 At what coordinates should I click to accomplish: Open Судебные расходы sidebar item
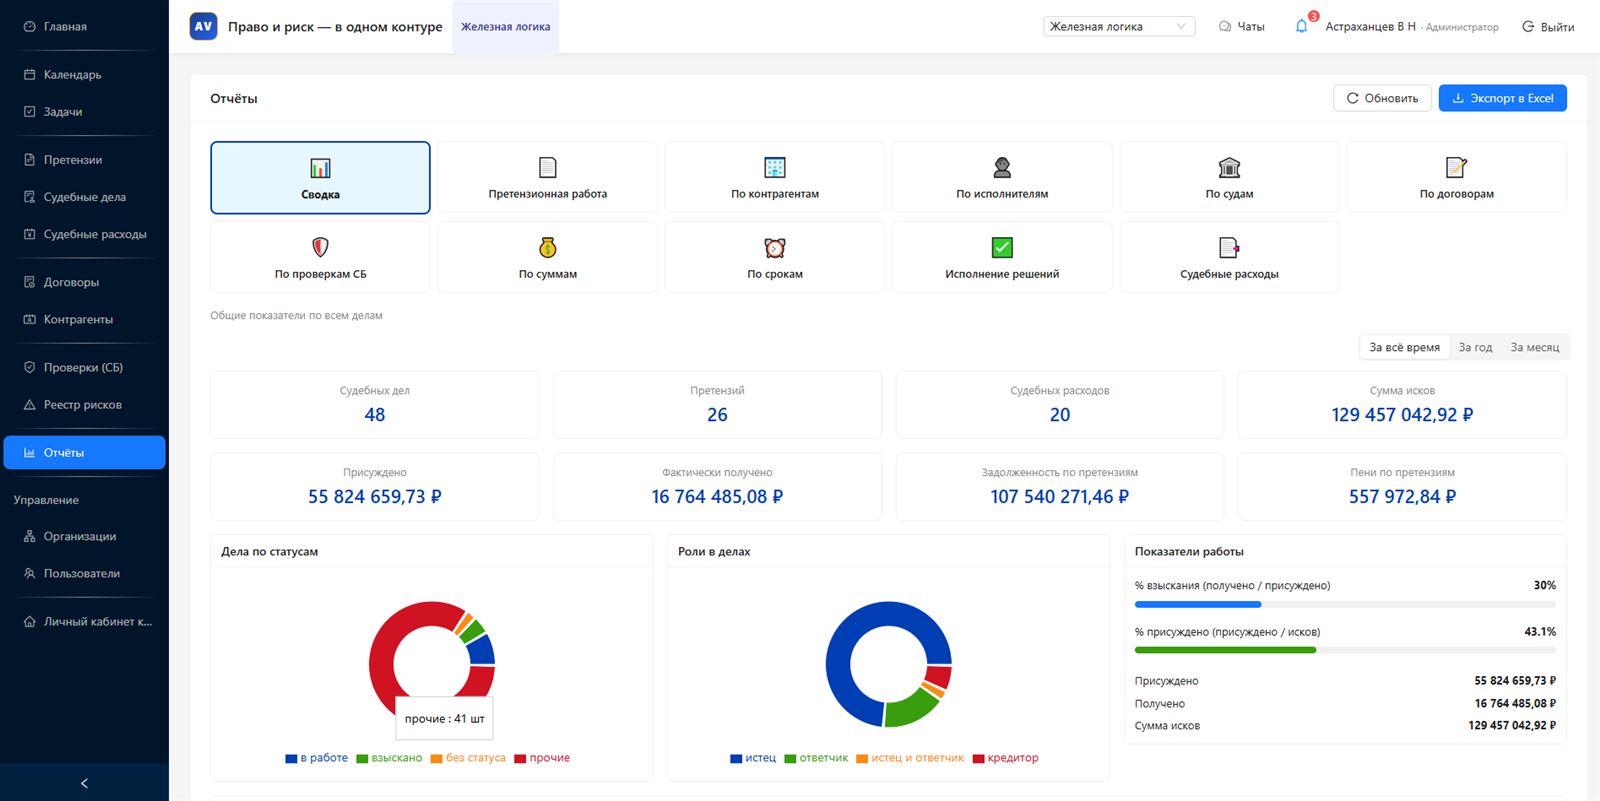[84, 234]
